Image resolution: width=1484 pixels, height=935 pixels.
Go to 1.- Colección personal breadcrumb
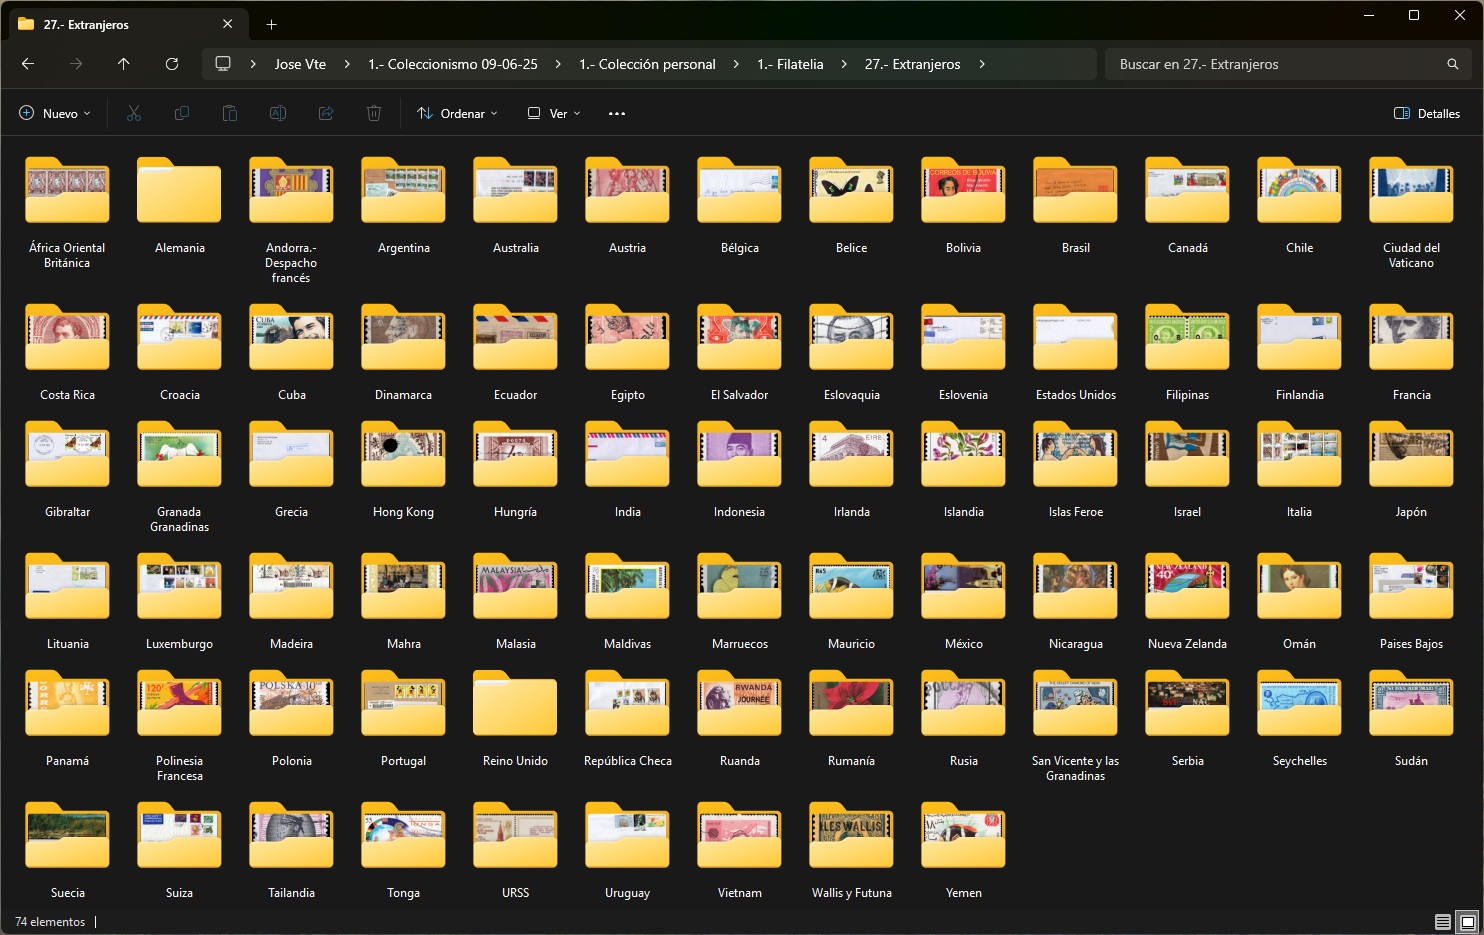[647, 64]
